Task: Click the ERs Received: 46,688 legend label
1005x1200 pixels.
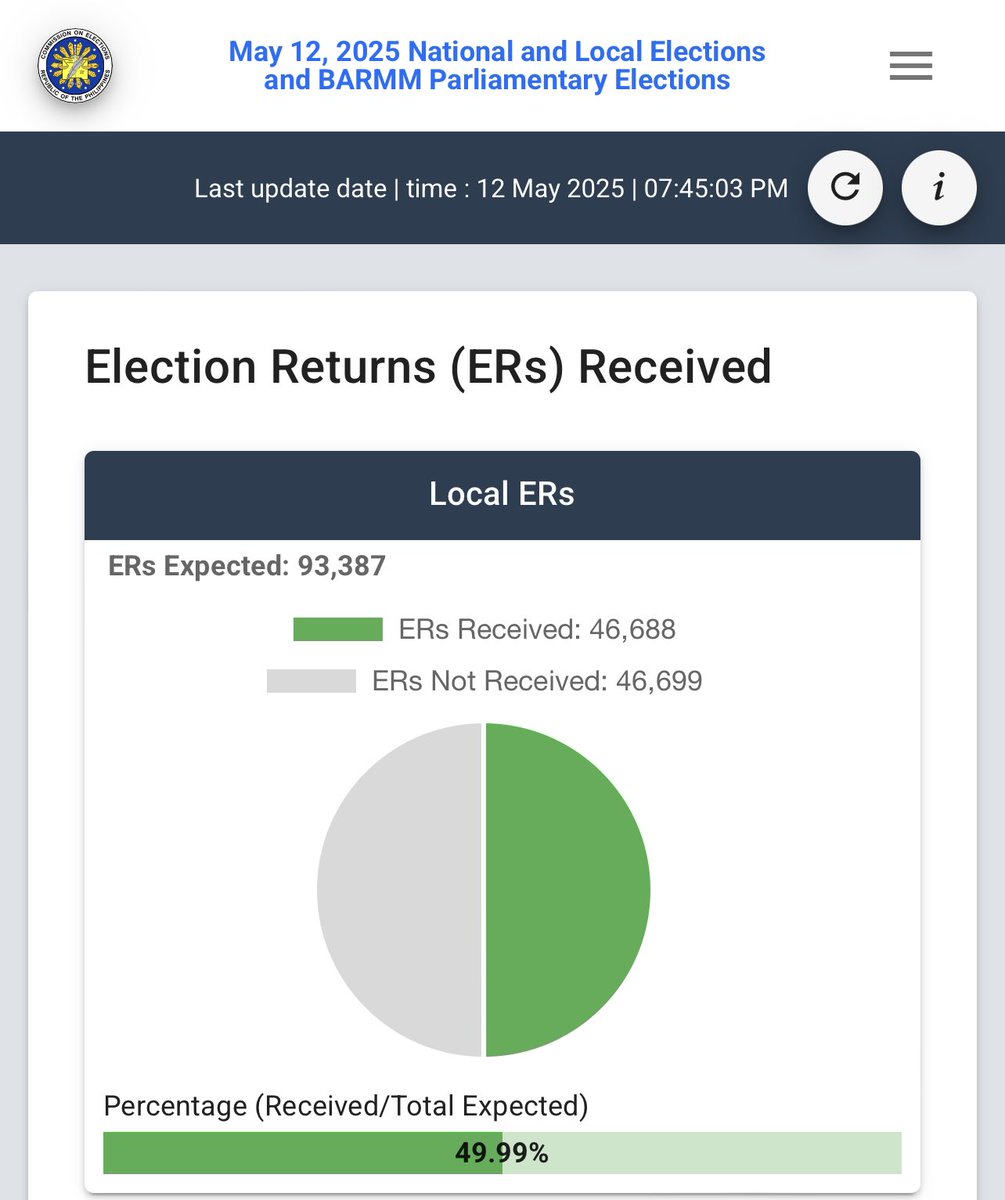Action: pos(537,629)
